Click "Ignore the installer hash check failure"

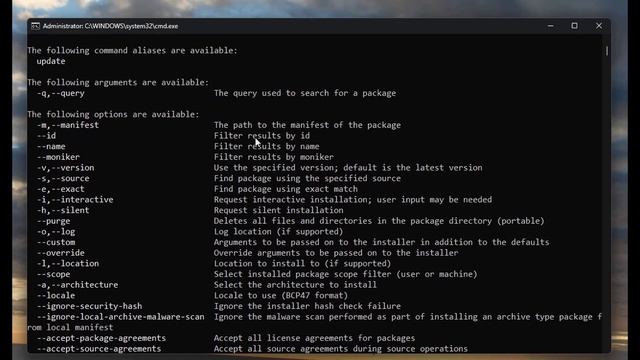pyautogui.click(x=307, y=305)
